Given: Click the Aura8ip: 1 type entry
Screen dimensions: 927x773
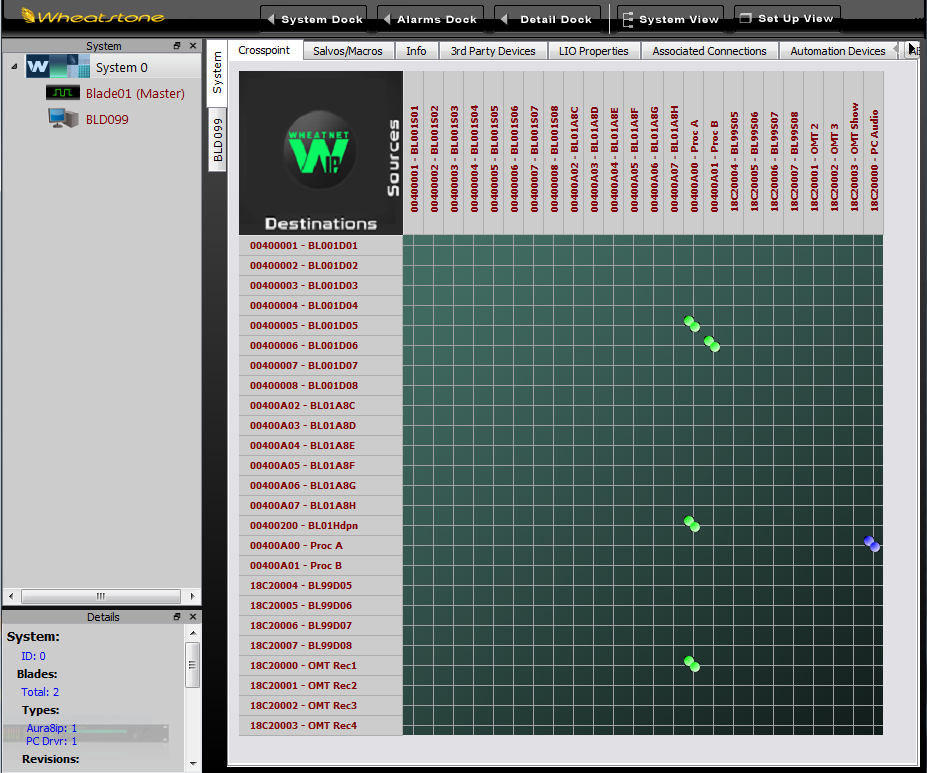Looking at the screenshot, I should pyautogui.click(x=51, y=728).
